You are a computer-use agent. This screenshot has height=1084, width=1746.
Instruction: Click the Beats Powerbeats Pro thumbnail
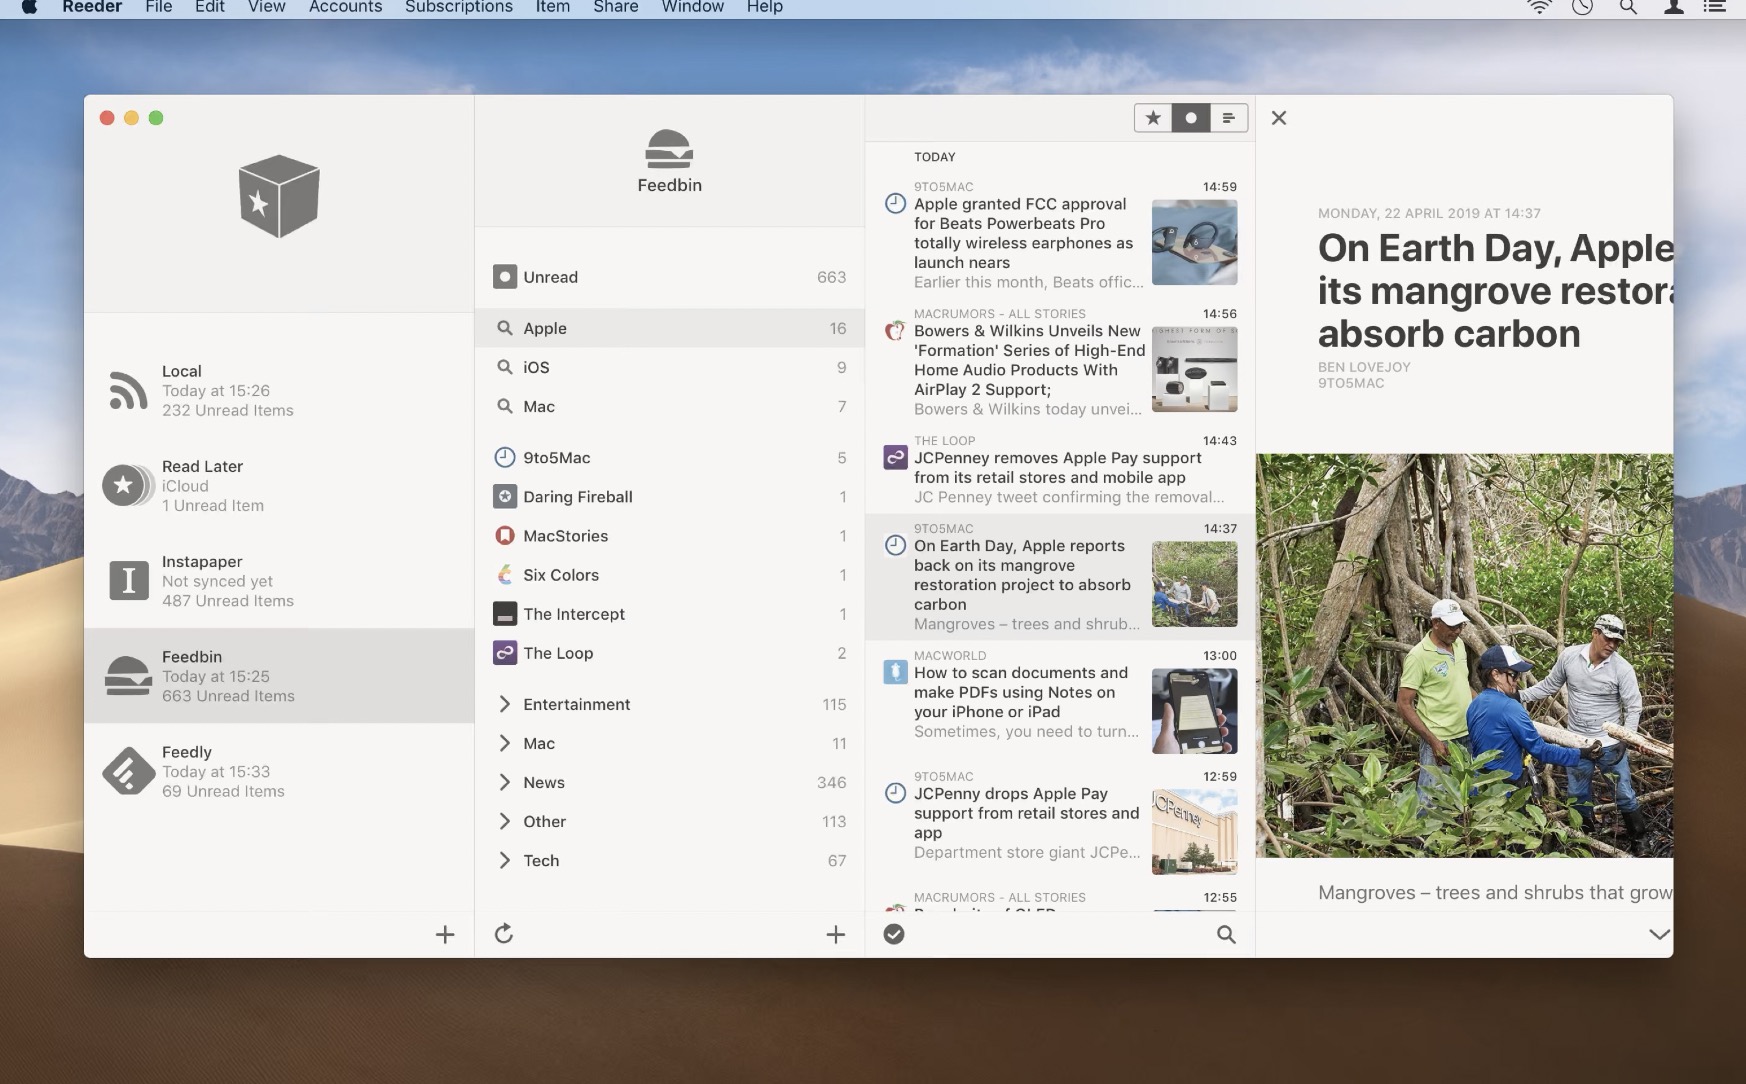coord(1194,242)
